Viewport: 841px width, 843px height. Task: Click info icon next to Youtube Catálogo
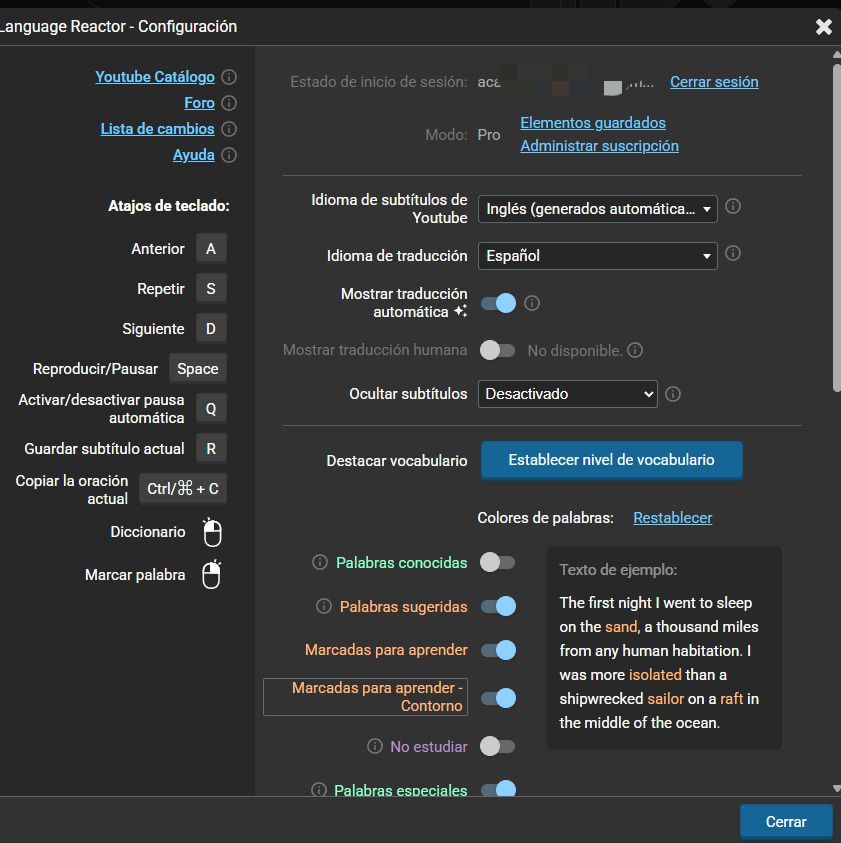pyautogui.click(x=229, y=77)
